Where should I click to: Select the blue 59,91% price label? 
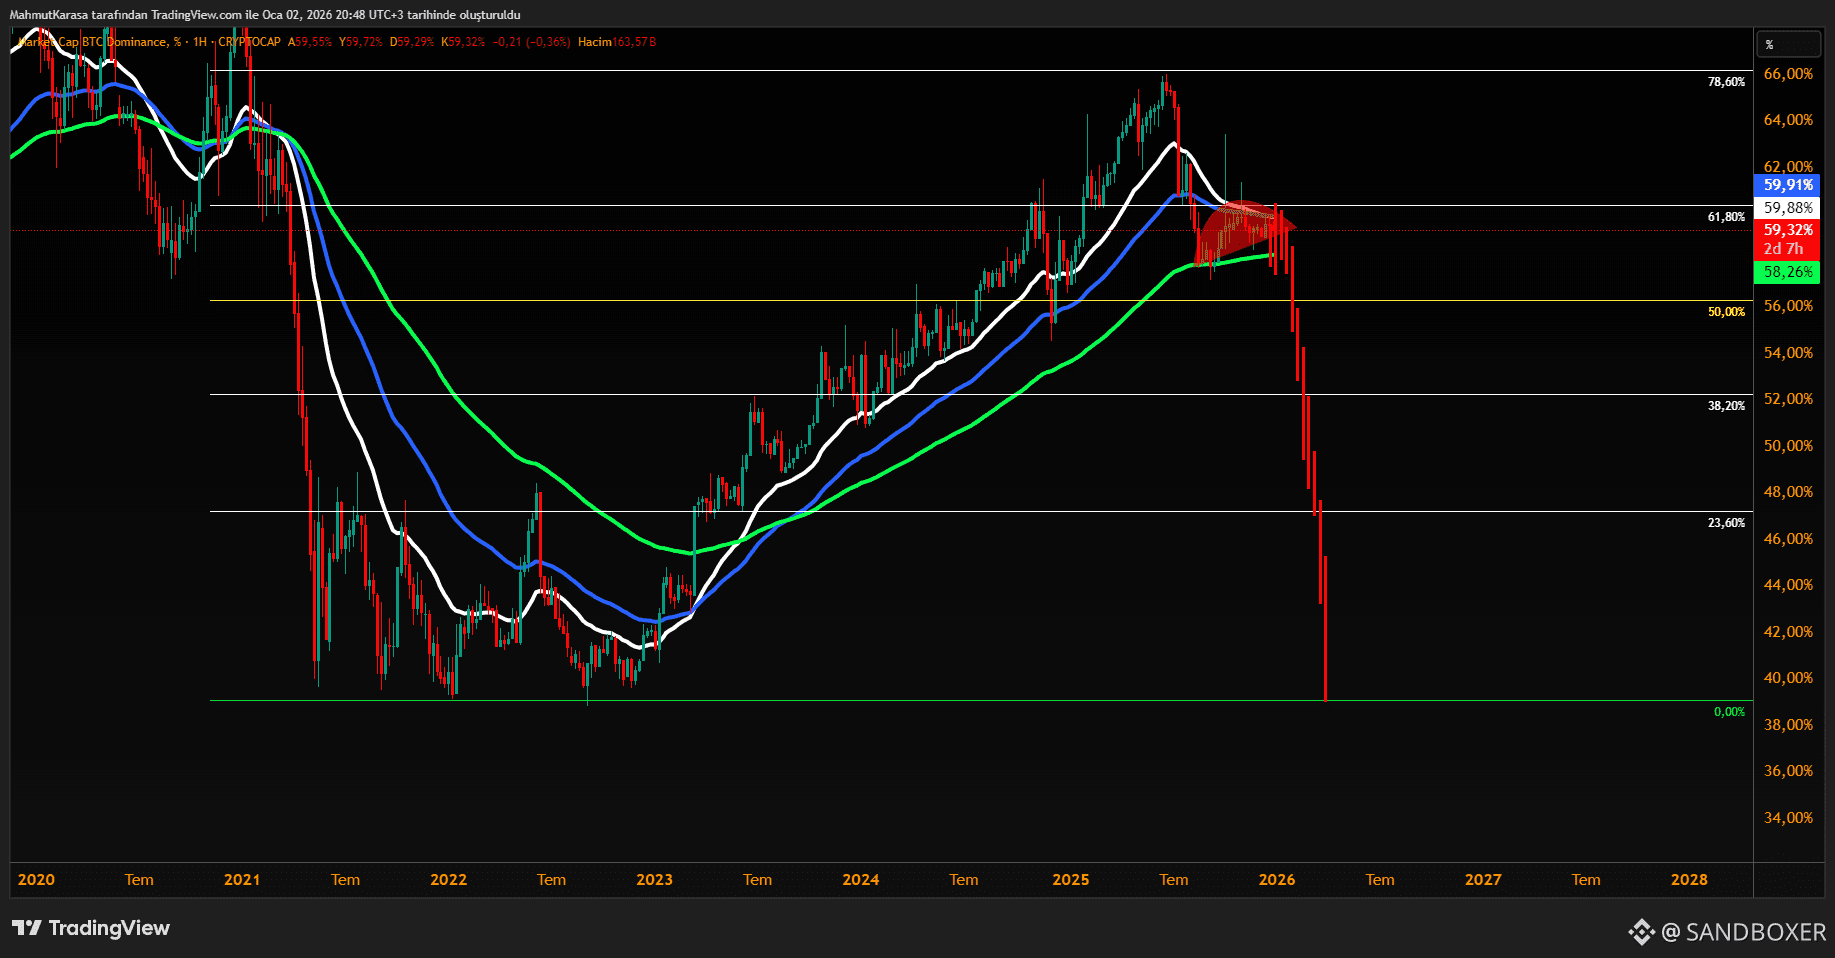[1787, 185]
